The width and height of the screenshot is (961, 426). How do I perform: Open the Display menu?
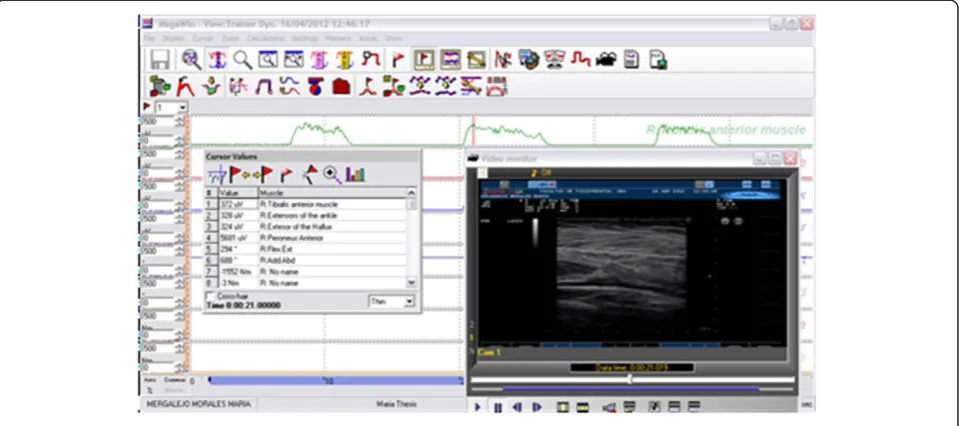[x=173, y=38]
